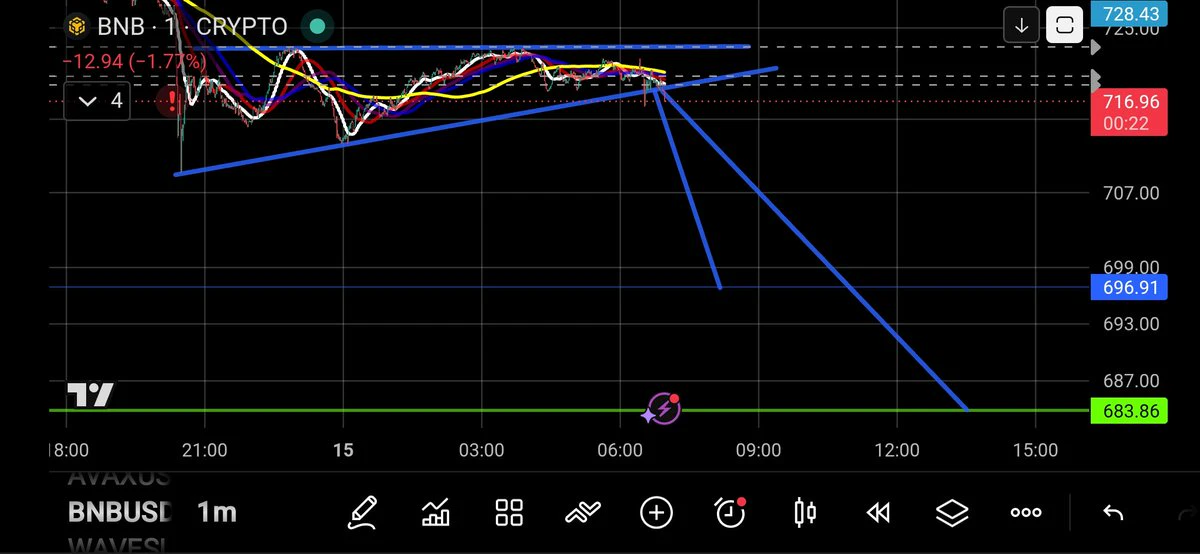Tap the 09:00 time axis label
Viewport: 1200px width, 554px height.
758,451
